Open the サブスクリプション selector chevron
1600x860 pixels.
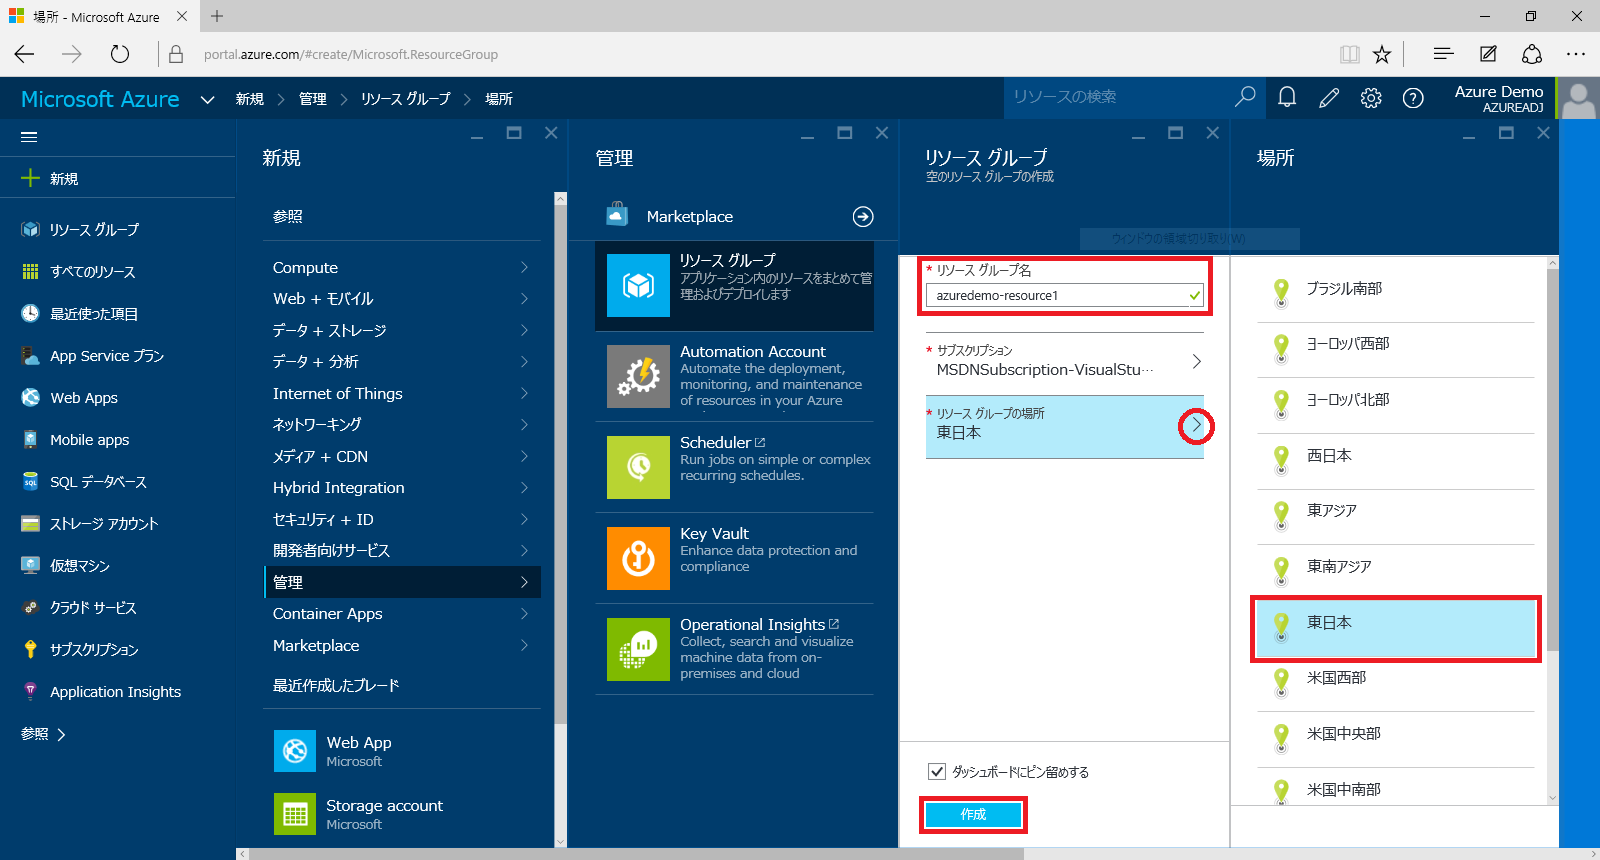1197,361
